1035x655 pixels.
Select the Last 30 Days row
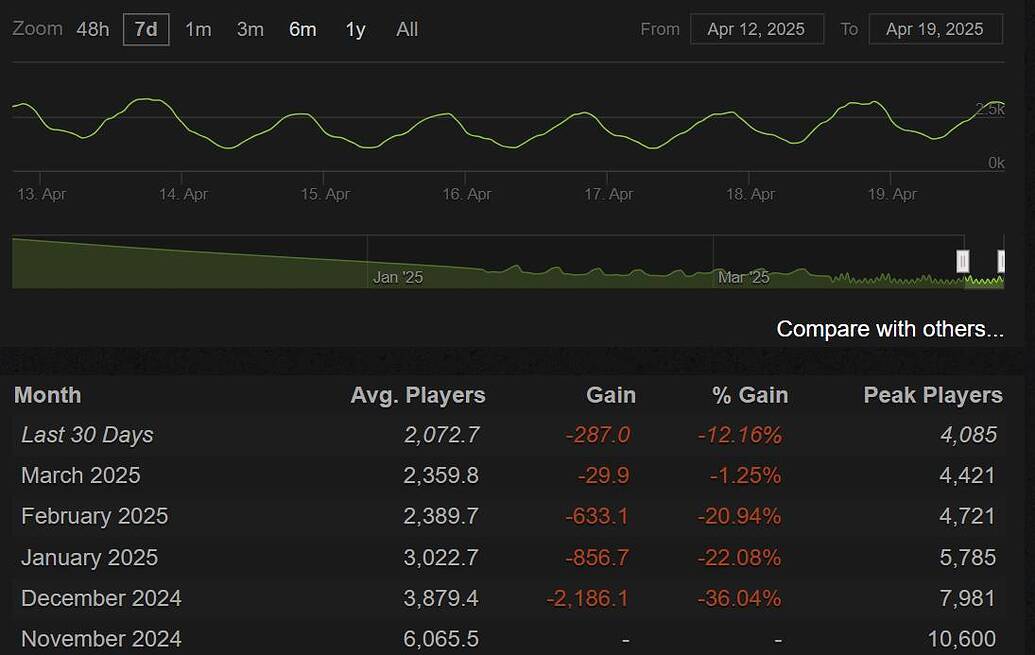[87, 434]
